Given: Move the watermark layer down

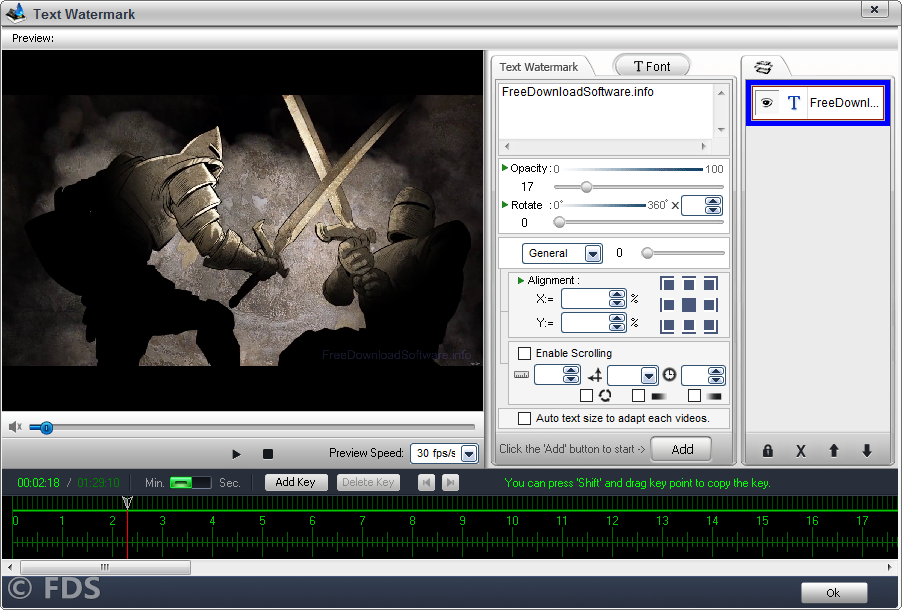Looking at the screenshot, I should pos(866,451).
